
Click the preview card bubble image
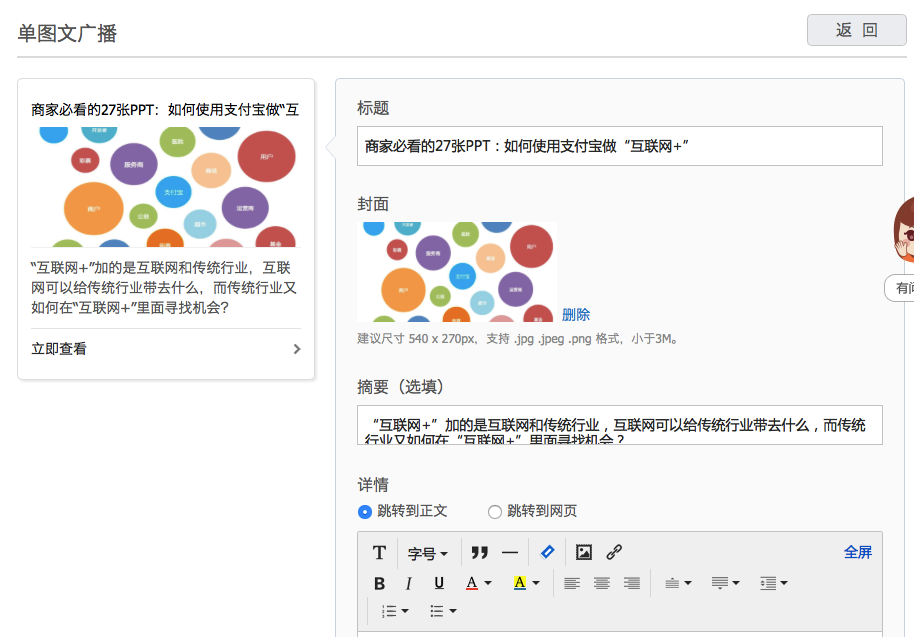[x=166, y=187]
